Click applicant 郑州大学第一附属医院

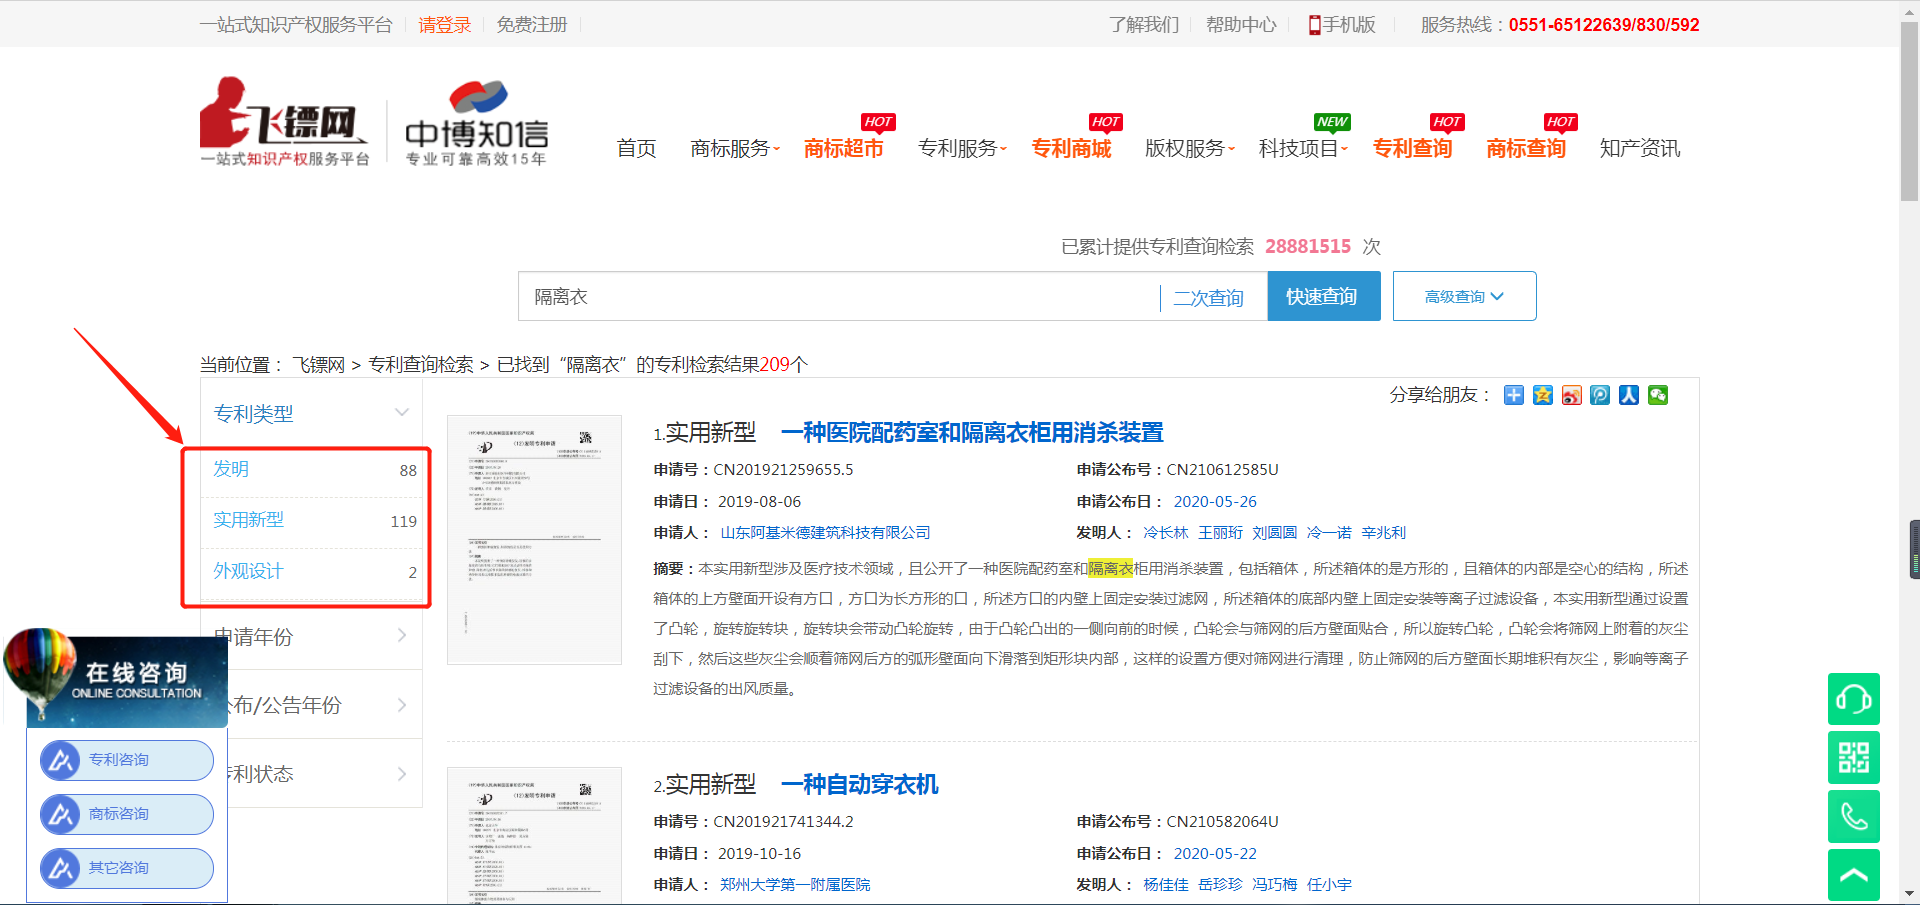pos(795,885)
